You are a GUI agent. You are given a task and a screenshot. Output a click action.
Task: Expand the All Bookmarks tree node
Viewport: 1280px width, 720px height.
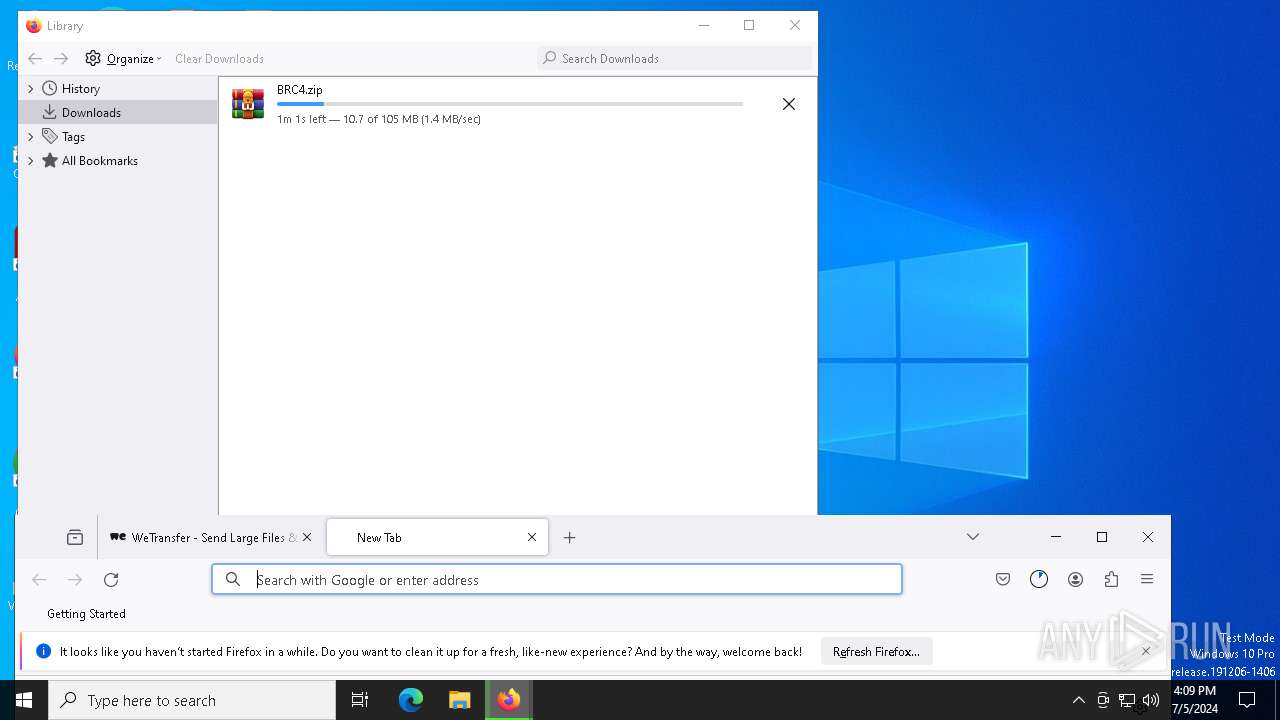point(31,160)
